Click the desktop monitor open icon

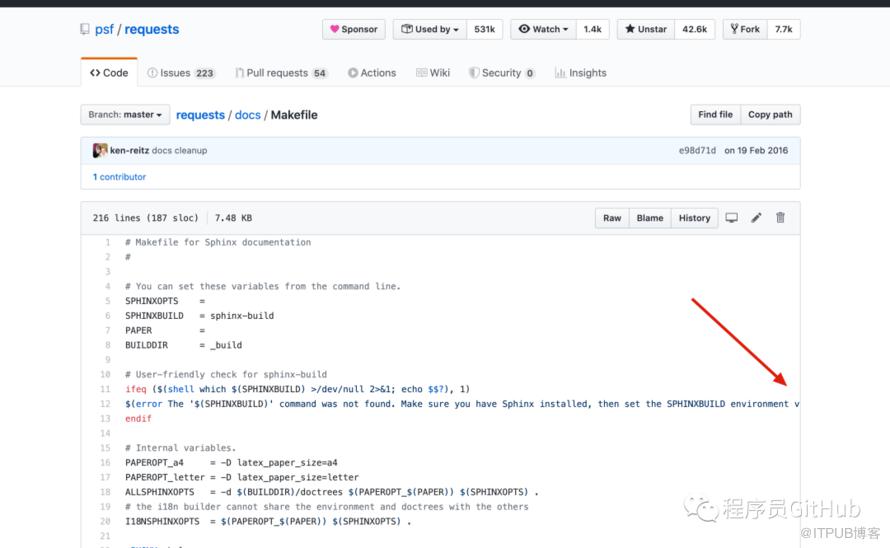[732, 217]
